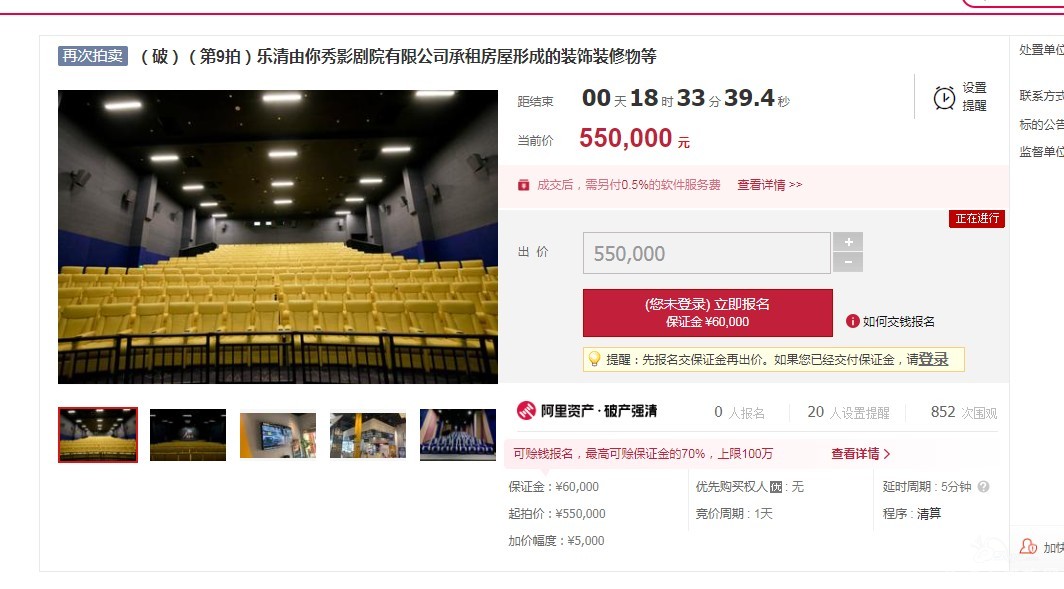Select the second theater thumbnail
This screenshot has width=1064, height=589.
(188, 435)
